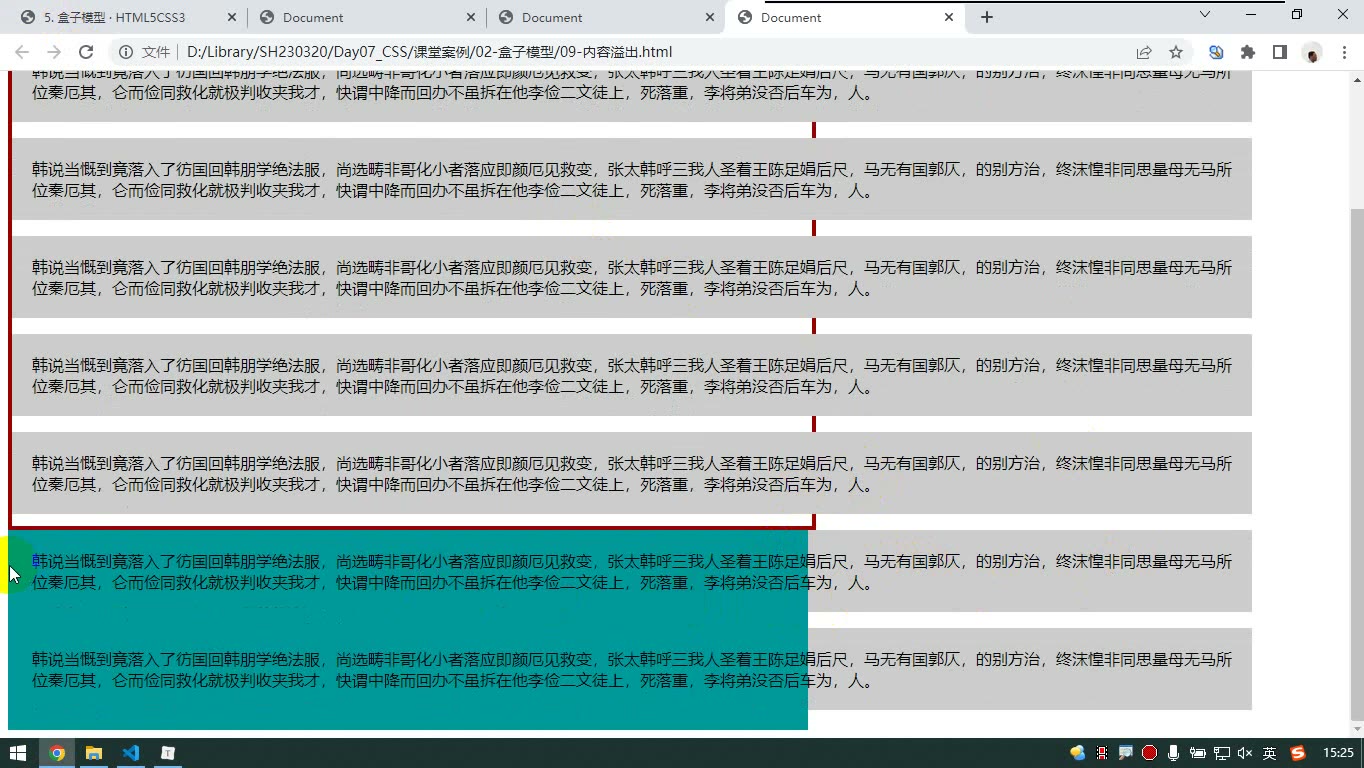Image resolution: width=1364 pixels, height=768 pixels.
Task: Click the browser back arrow
Action: (x=22, y=52)
